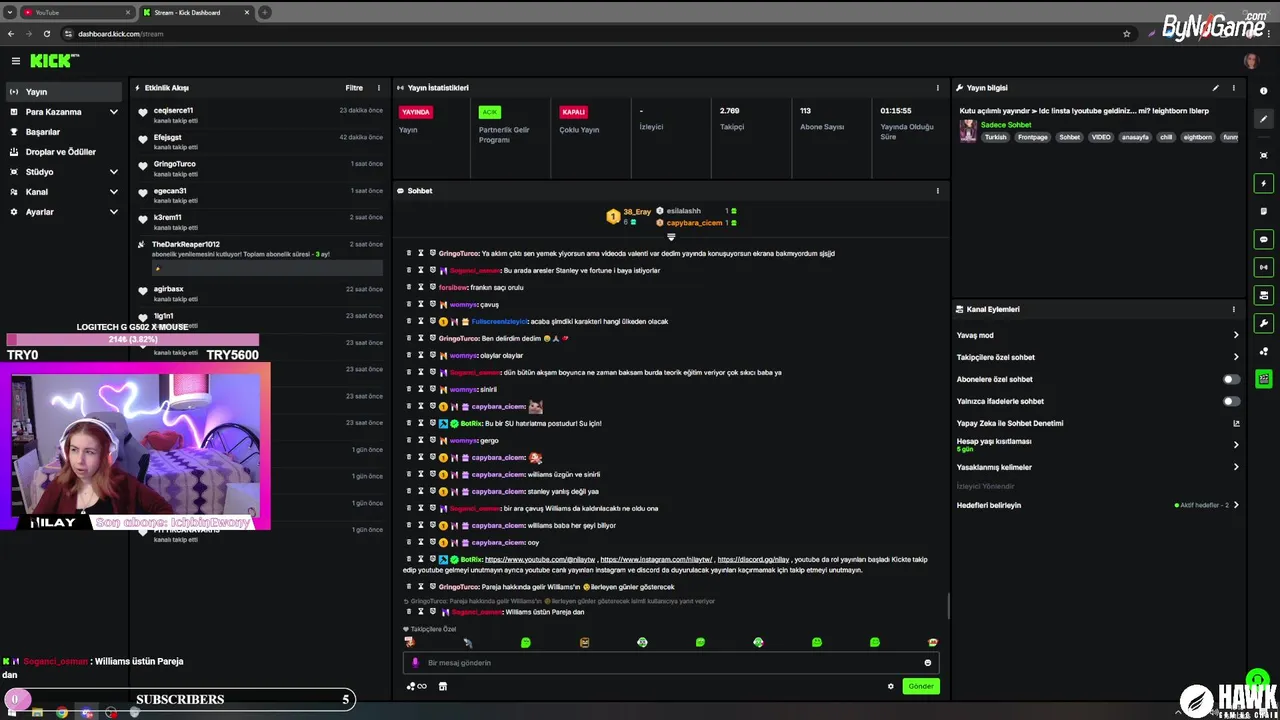Viewport: 1280px width, 720px height.
Task: Click the info icon in right toolbar
Action: click(1264, 91)
